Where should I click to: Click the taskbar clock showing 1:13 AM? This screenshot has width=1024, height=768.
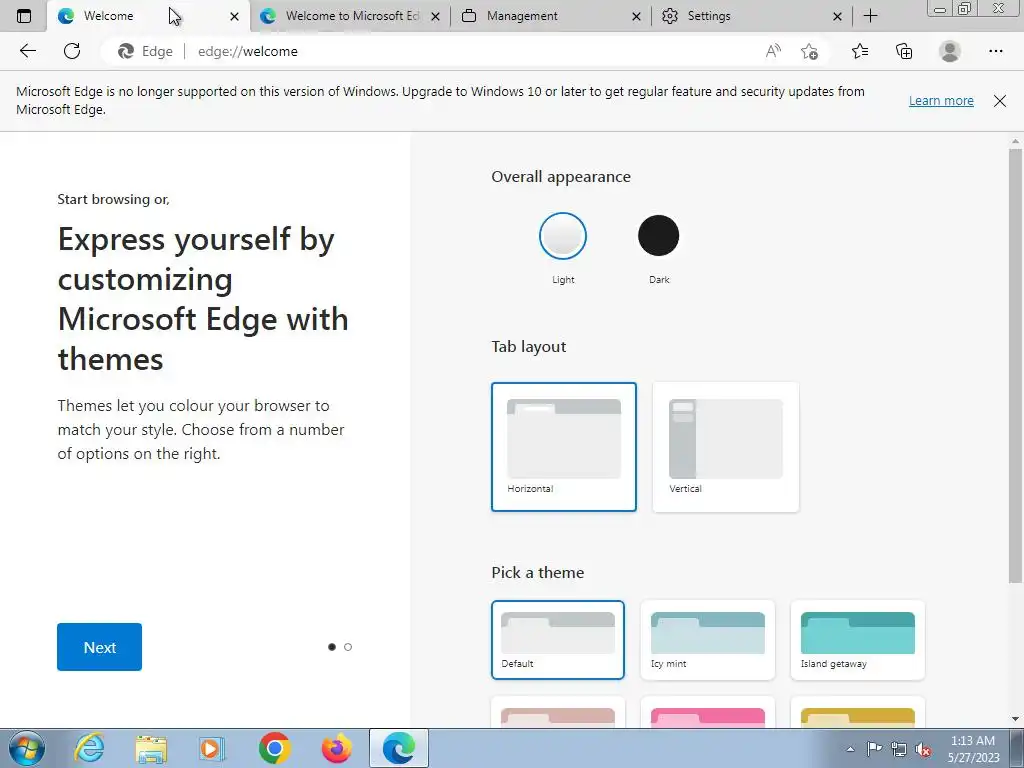pyautogui.click(x=973, y=749)
